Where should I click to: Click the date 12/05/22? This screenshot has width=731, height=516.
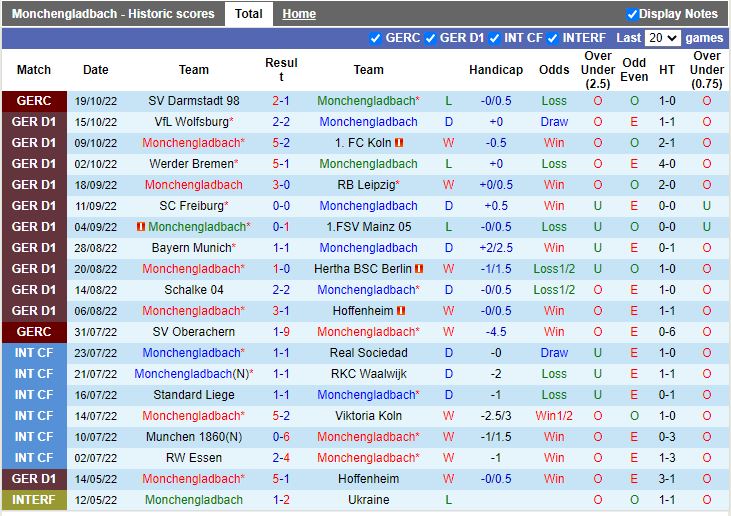(x=96, y=500)
